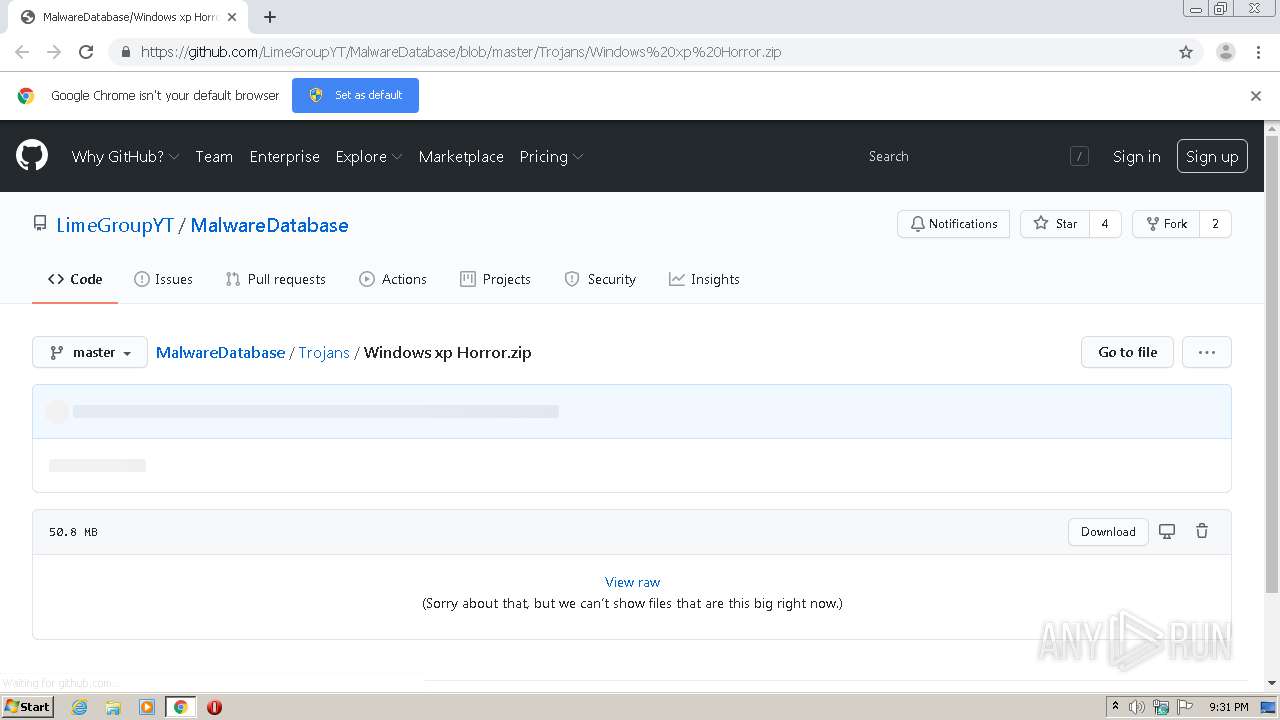Screen dimensions: 1280x720
Task: Dismiss default browser notification bar
Action: tap(1256, 96)
